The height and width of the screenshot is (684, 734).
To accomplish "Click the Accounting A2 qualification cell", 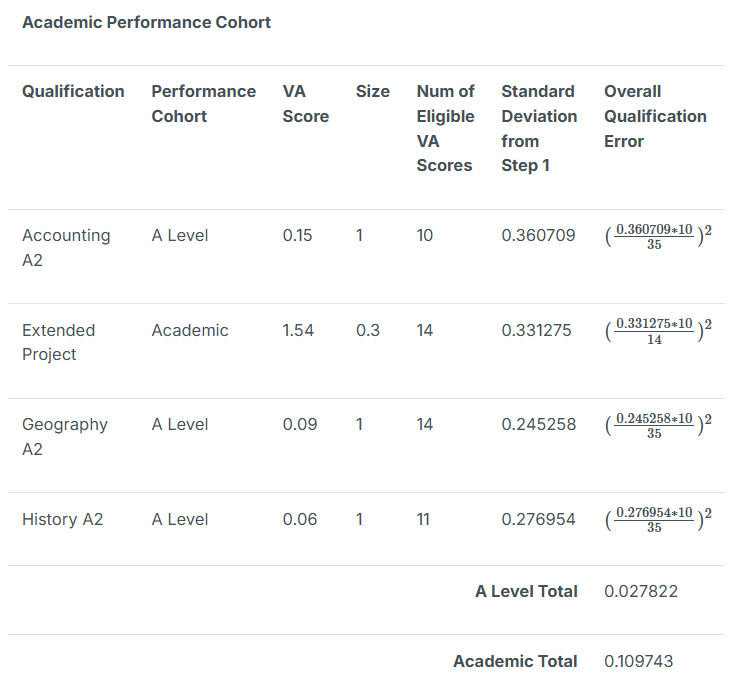I will (66, 248).
